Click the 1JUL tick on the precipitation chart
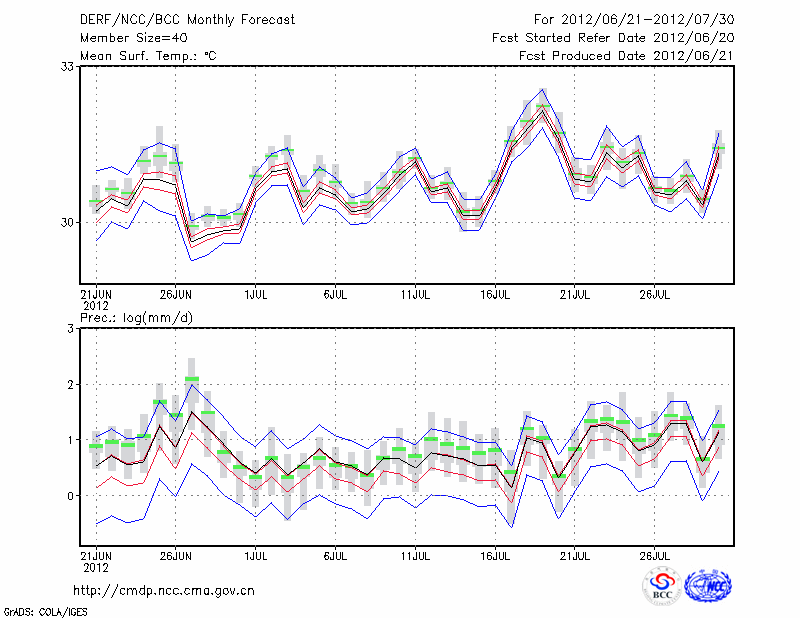 [256, 552]
